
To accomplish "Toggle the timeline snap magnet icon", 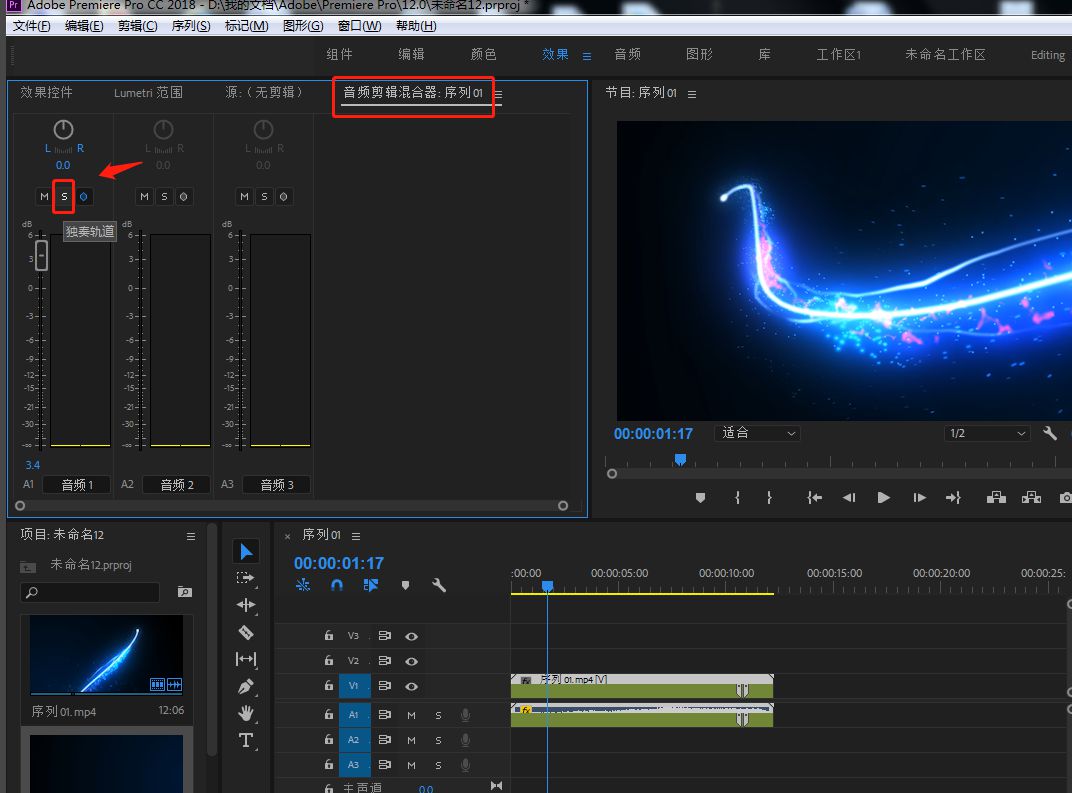I will (337, 586).
